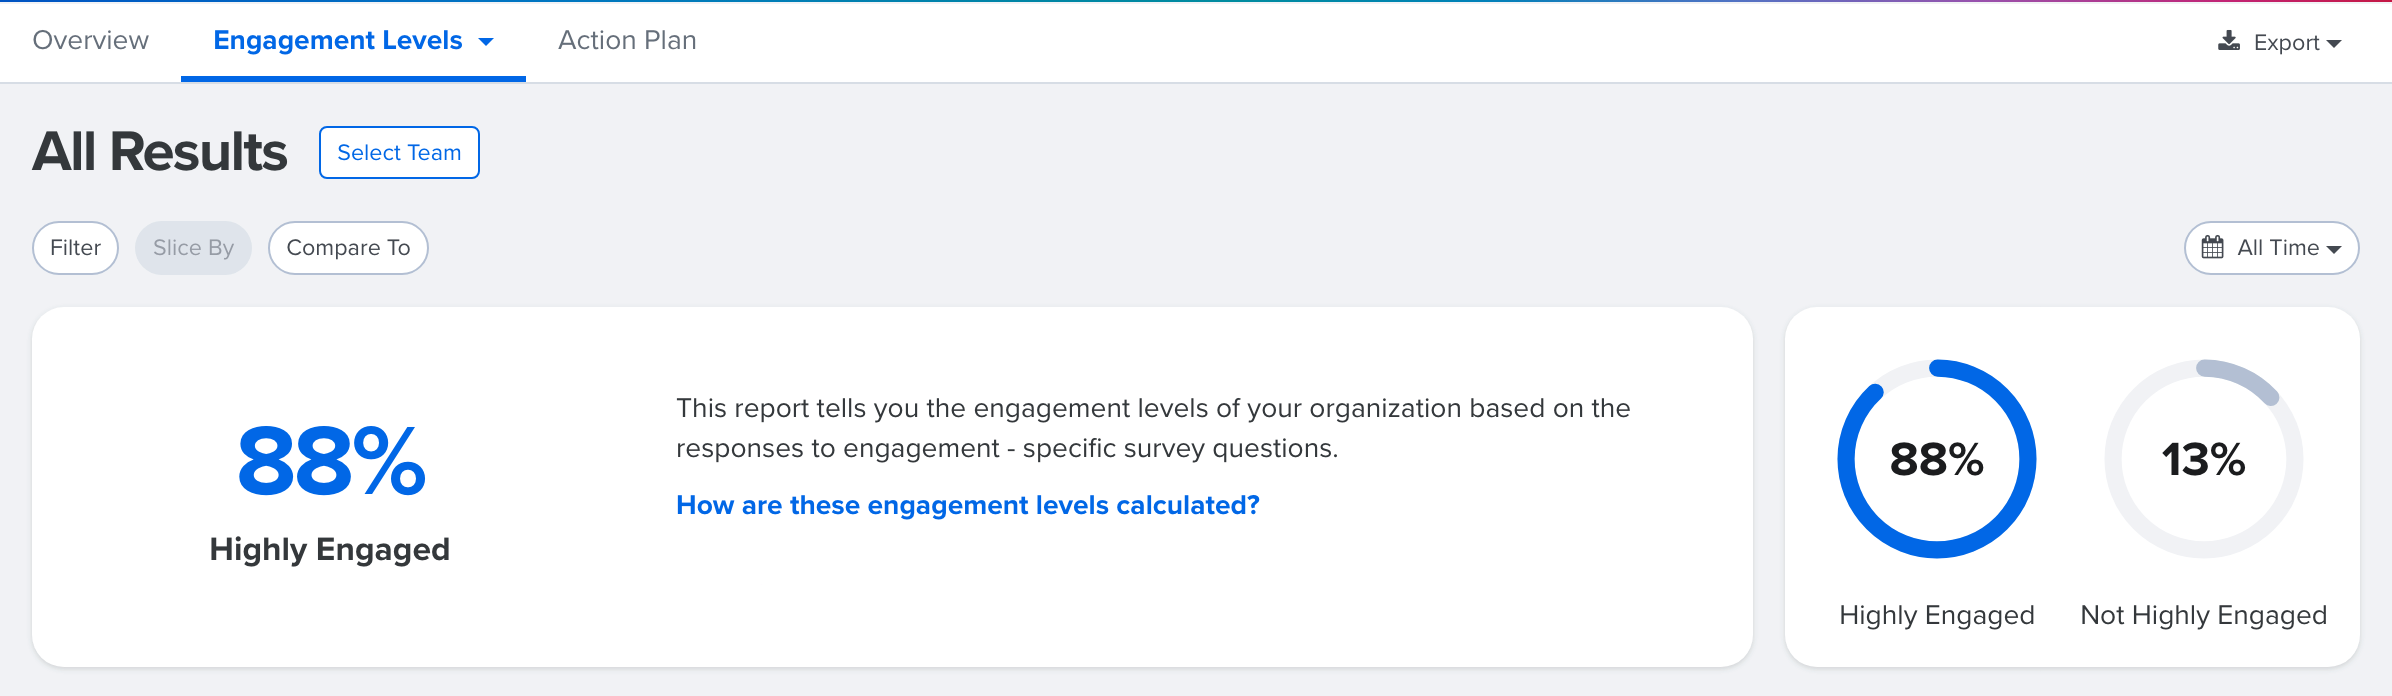2392x696 pixels.
Task: Click the Select Team button
Action: coord(399,152)
